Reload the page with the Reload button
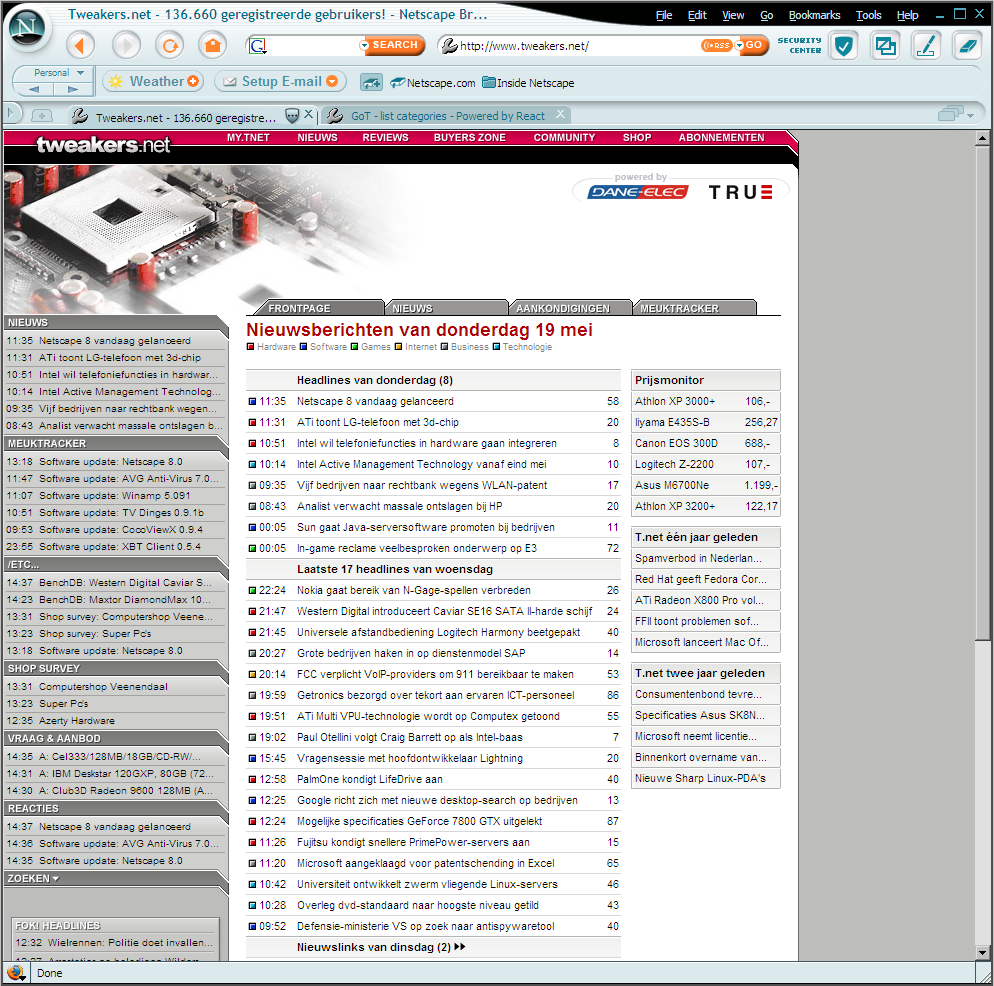This screenshot has width=994, height=986. tap(169, 45)
